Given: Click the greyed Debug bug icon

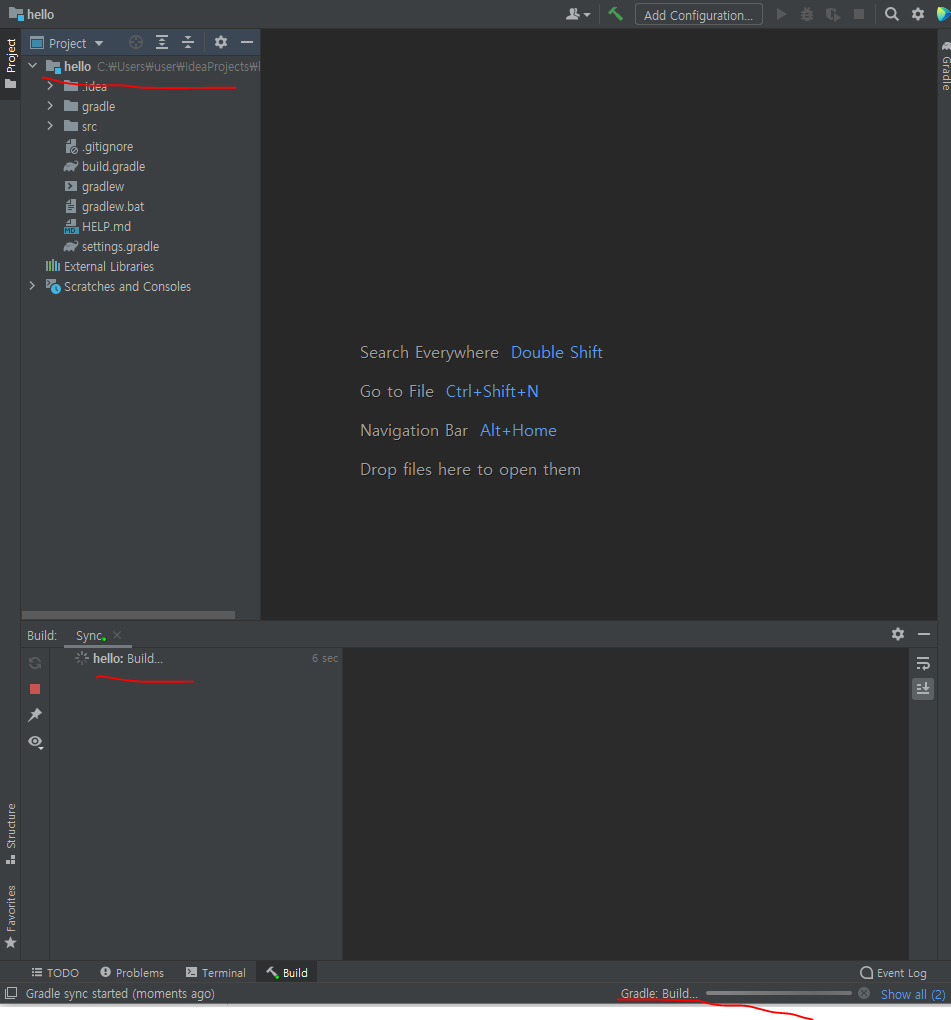Looking at the screenshot, I should [x=807, y=14].
